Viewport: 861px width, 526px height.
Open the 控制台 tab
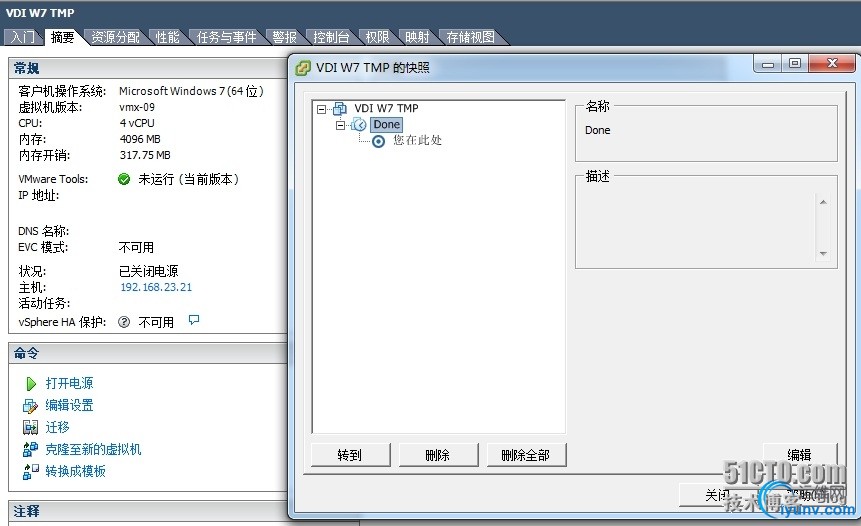pos(331,37)
